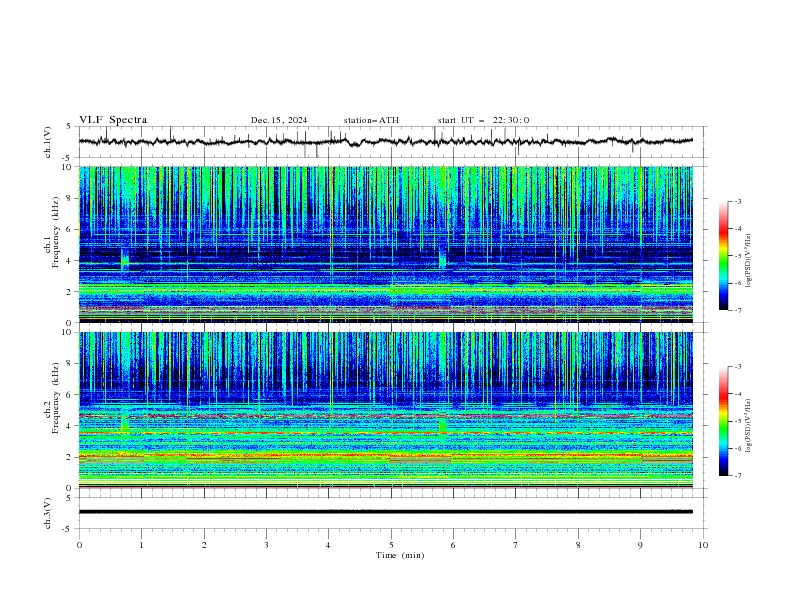Image resolution: width=792 pixels, height=612 pixels.
Task: Click the '0' tick on time axis
Action: click(79, 545)
